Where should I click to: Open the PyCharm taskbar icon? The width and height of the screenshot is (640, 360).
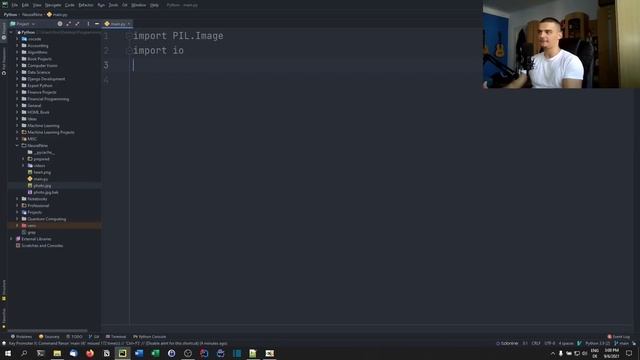click(122, 353)
